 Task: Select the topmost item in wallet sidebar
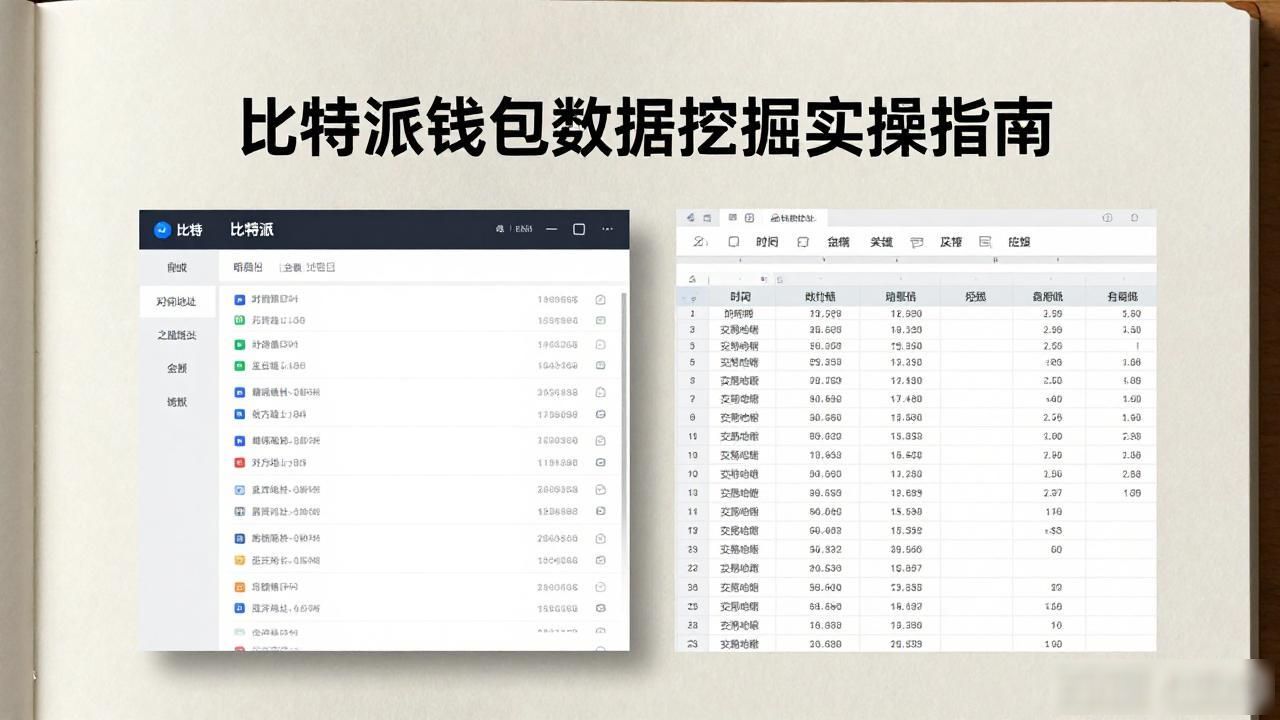pyautogui.click(x=177, y=267)
